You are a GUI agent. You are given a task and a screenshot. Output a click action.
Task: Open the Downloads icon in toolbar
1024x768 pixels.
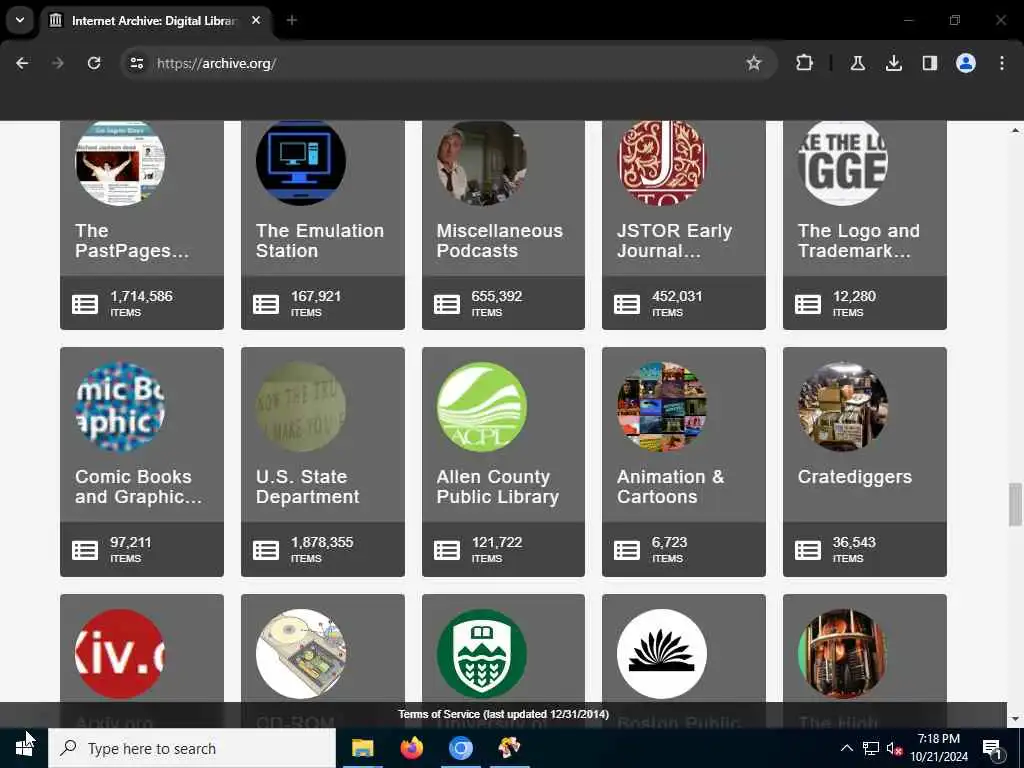pyautogui.click(x=893, y=63)
